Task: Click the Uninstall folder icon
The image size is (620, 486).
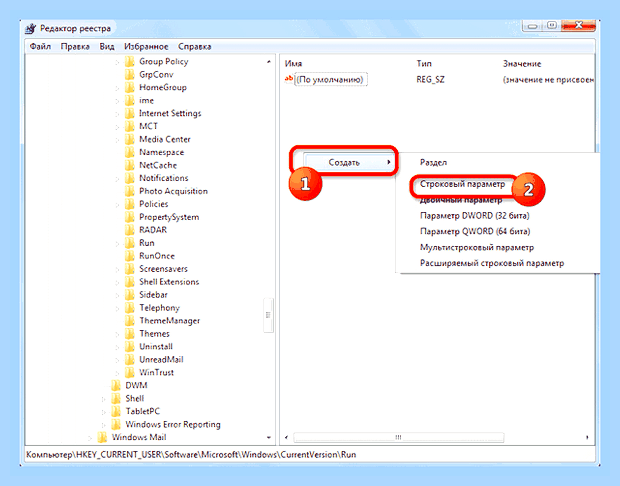Action: (x=129, y=347)
